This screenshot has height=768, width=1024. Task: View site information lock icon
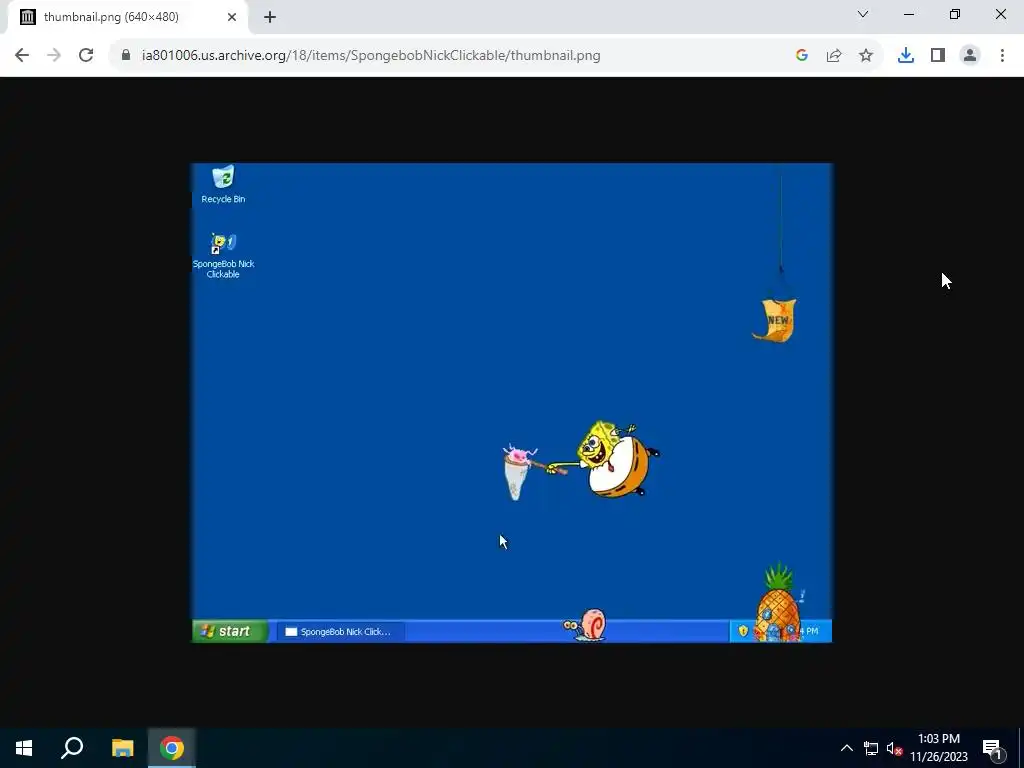[x=126, y=56]
